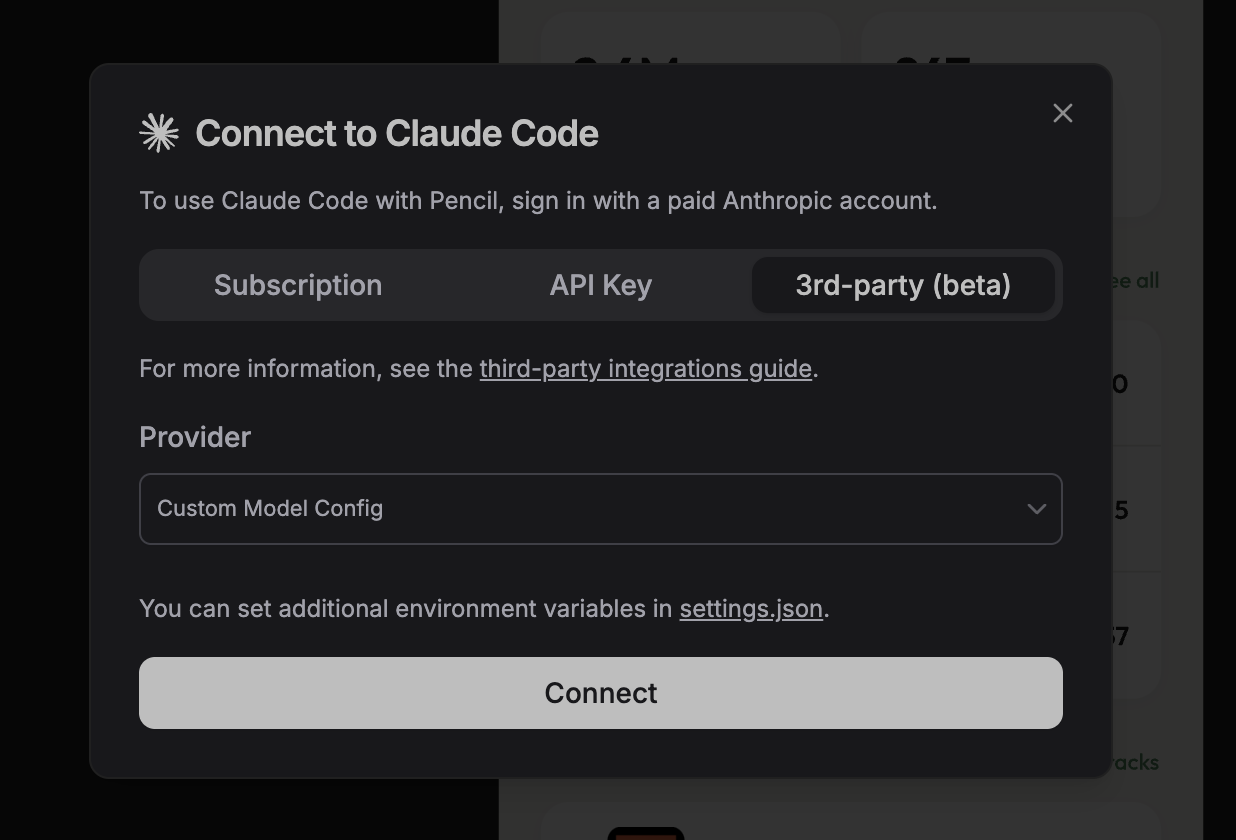Choose the 3rd-party (beta) tab
1236x840 pixels.
click(x=903, y=285)
